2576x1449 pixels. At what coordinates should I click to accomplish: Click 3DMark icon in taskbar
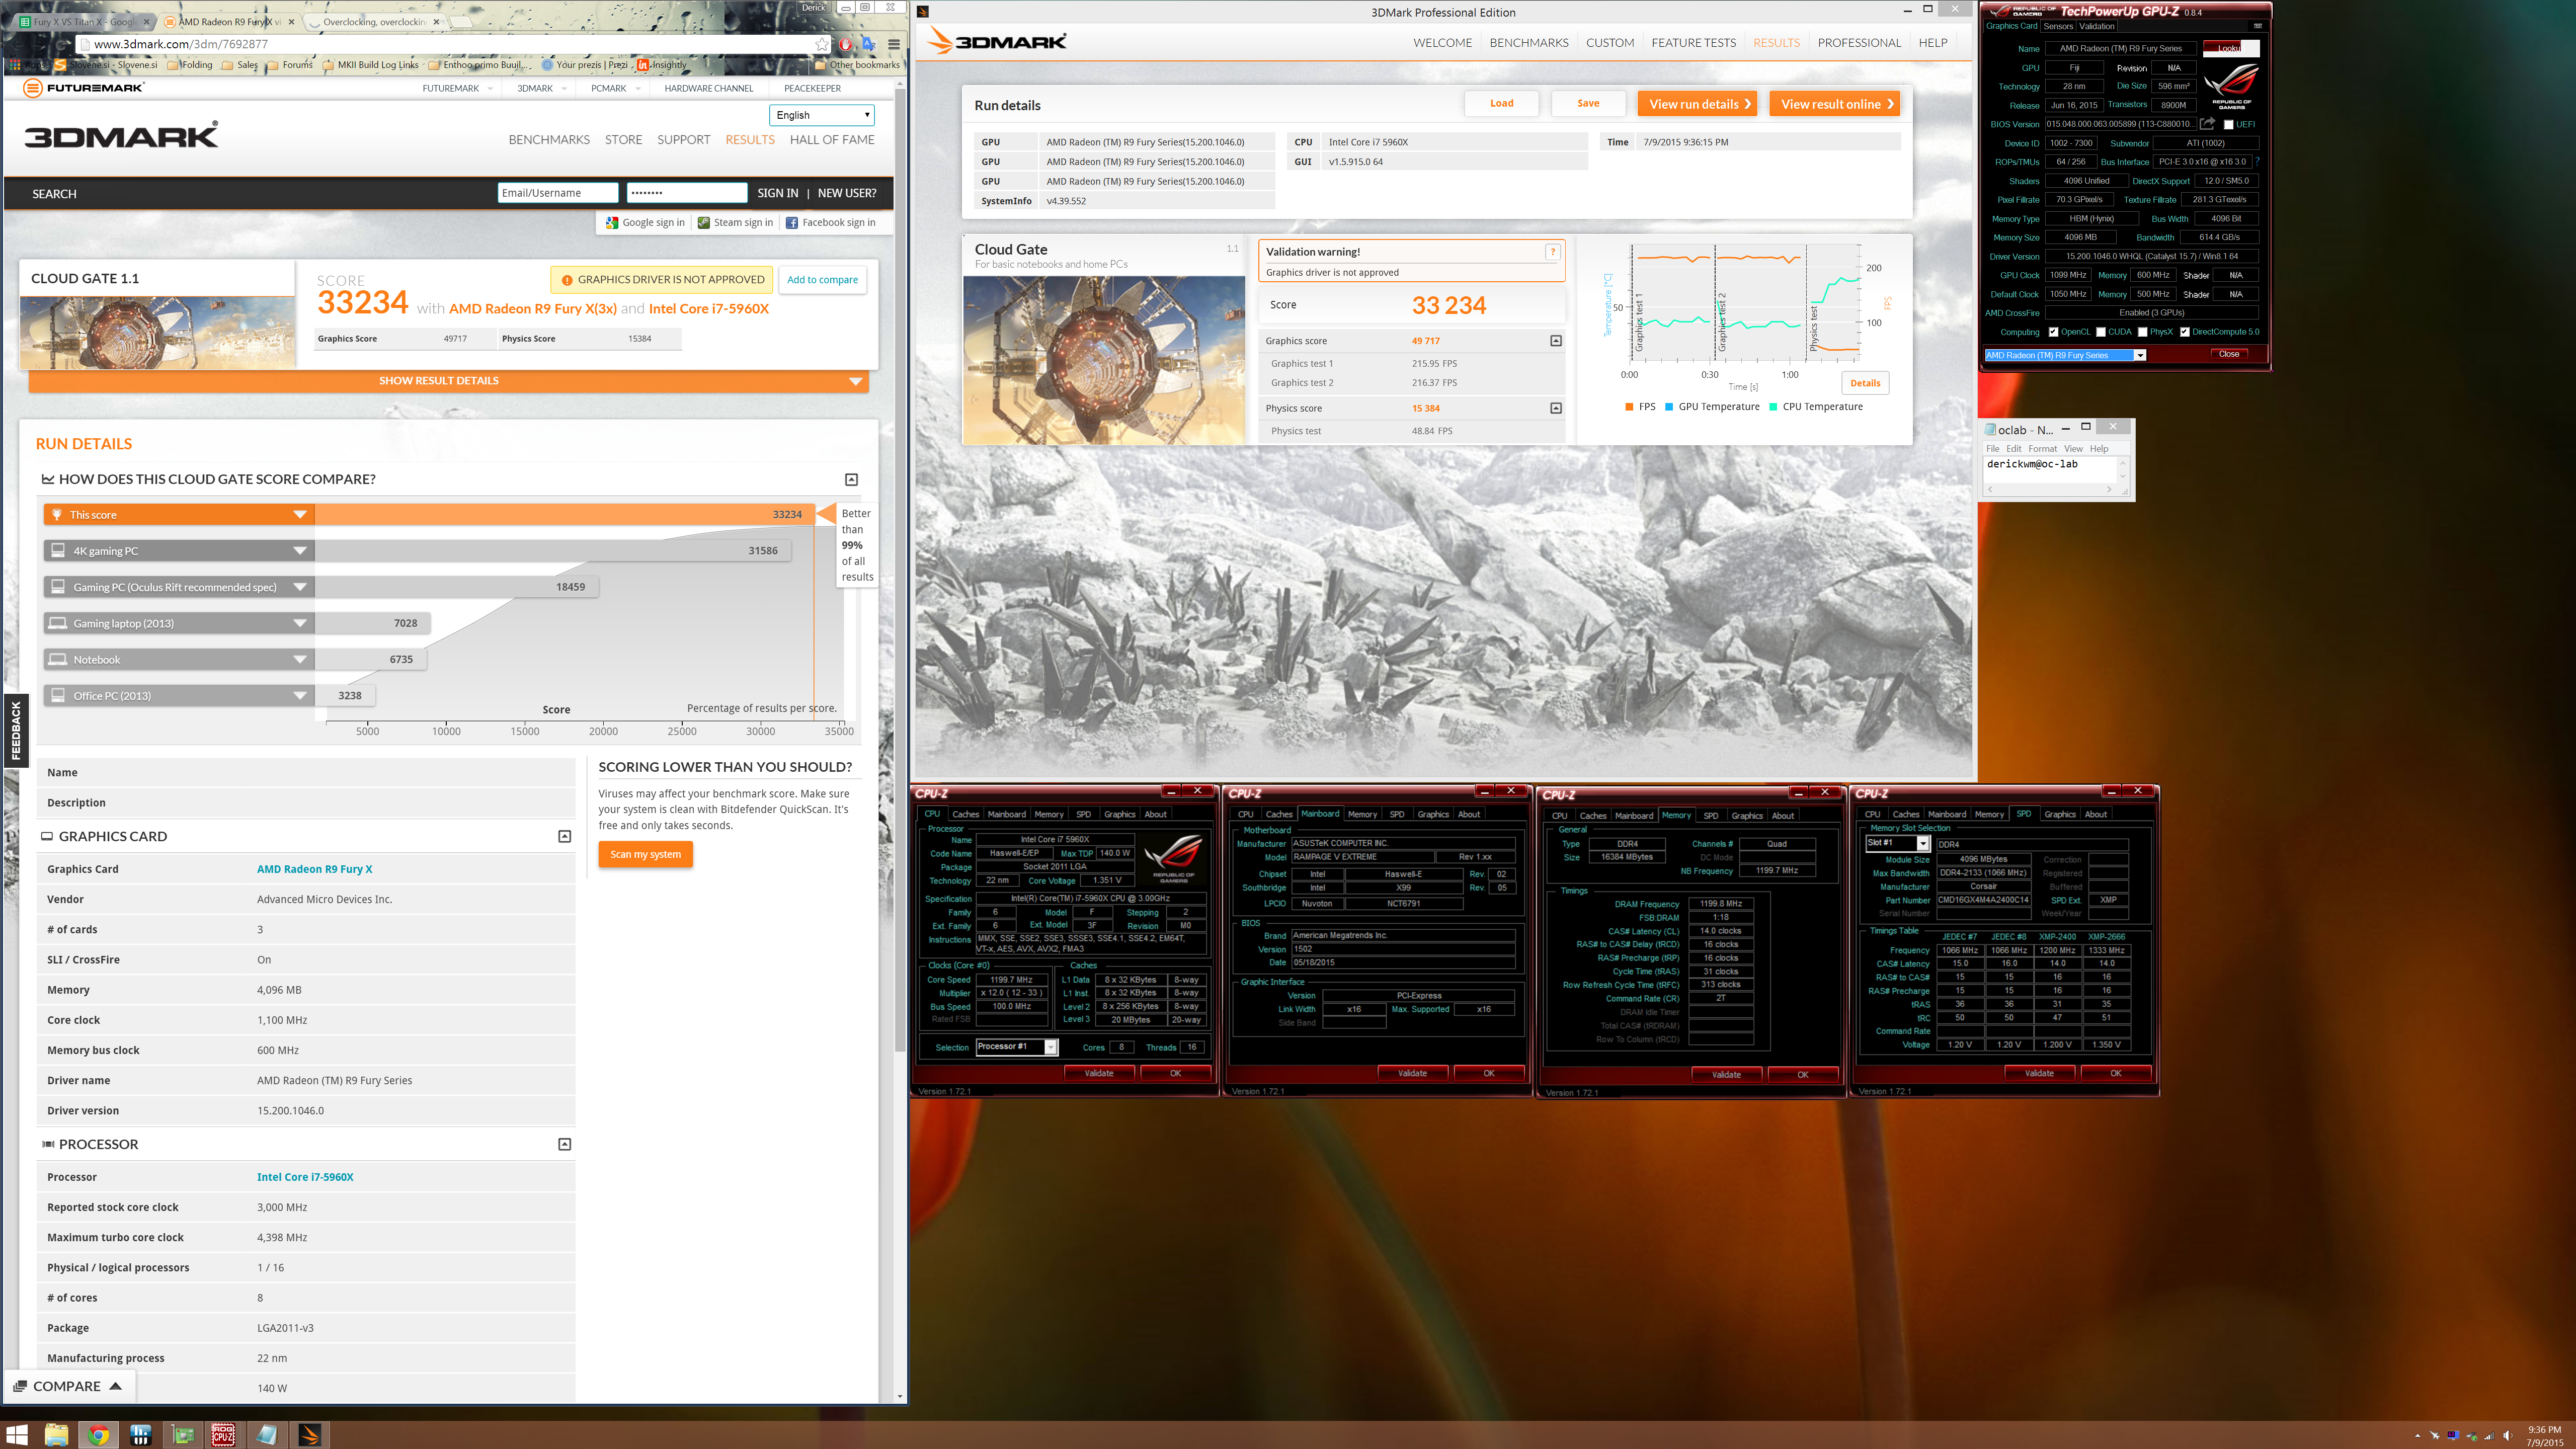pos(309,1435)
